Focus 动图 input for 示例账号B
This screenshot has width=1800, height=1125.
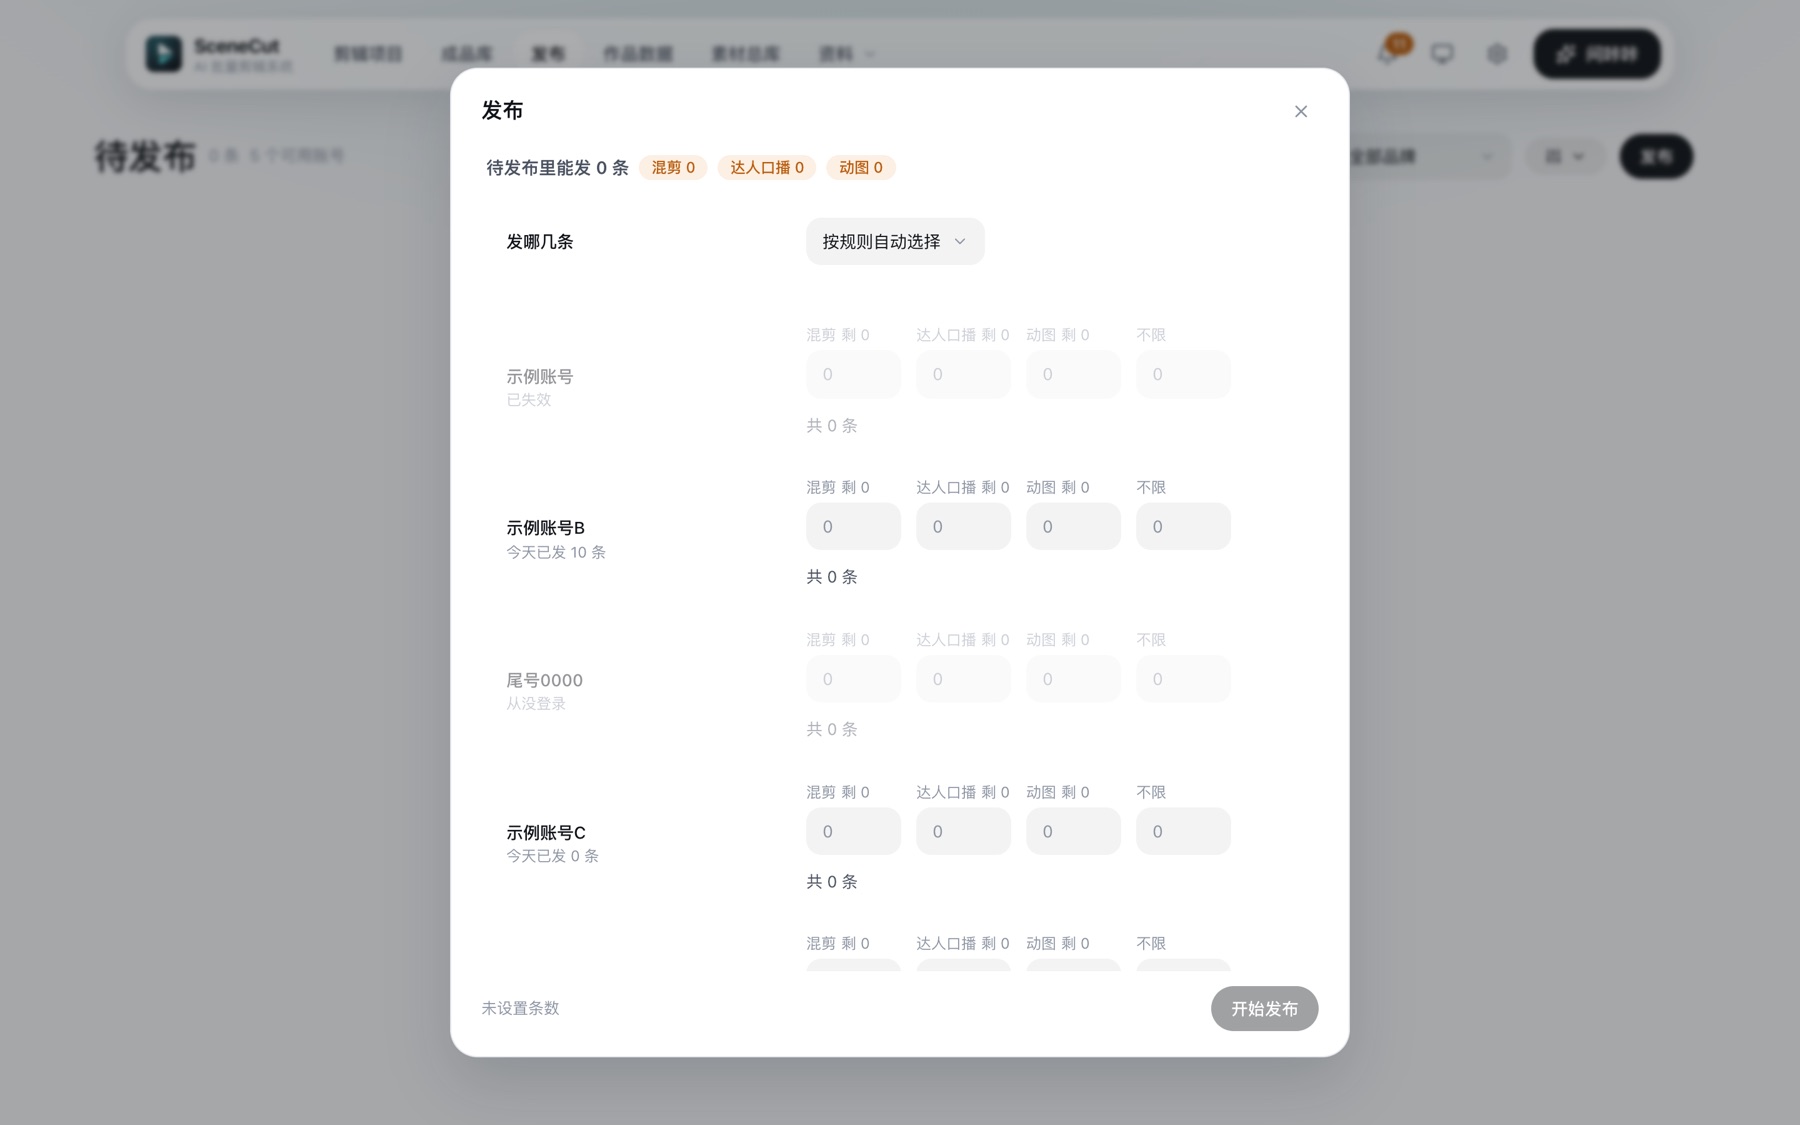[x=1073, y=526]
